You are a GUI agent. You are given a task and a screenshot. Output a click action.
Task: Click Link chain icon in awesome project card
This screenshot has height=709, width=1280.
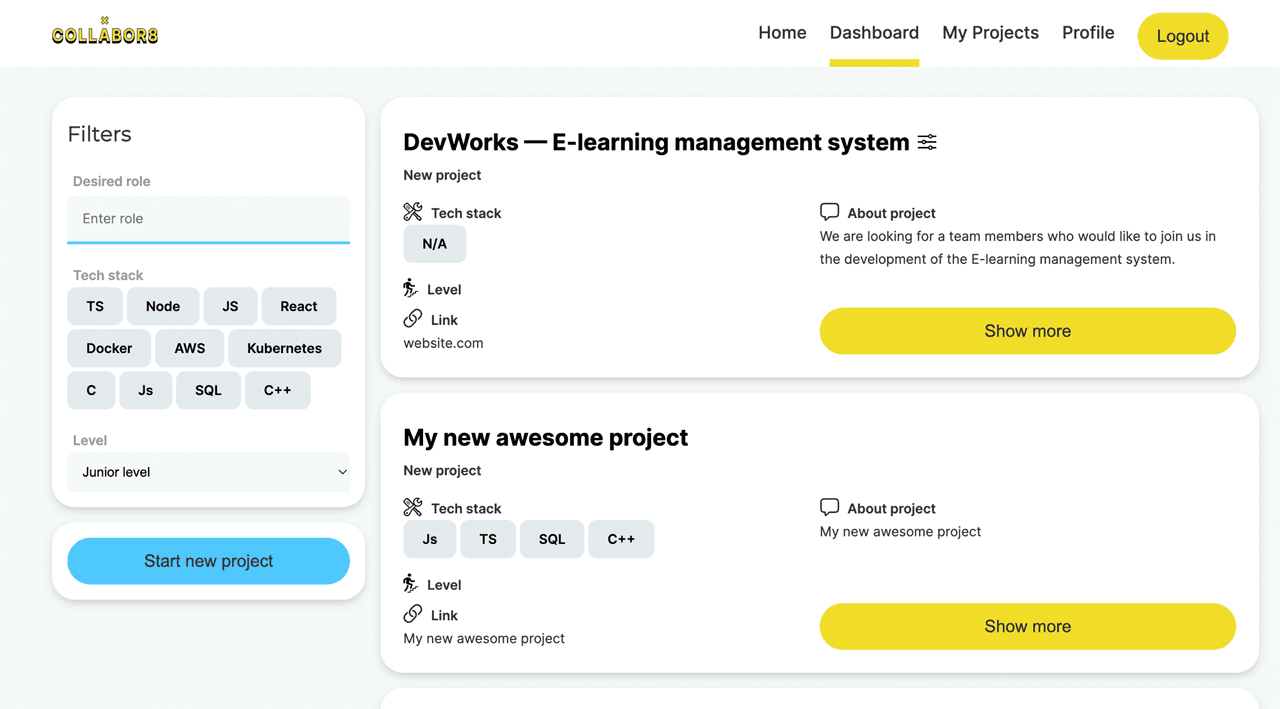coord(413,613)
